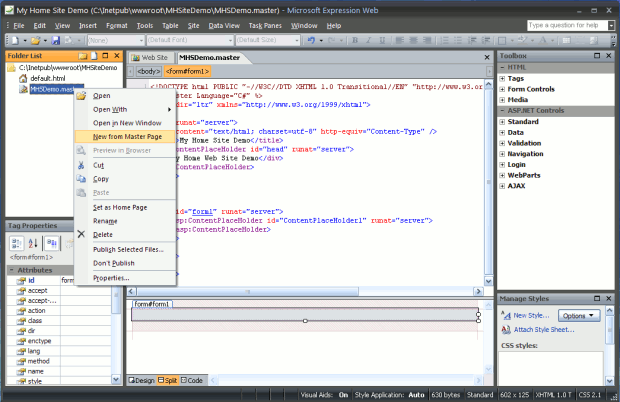
Task: Click the New Style link
Action: (x=531, y=315)
